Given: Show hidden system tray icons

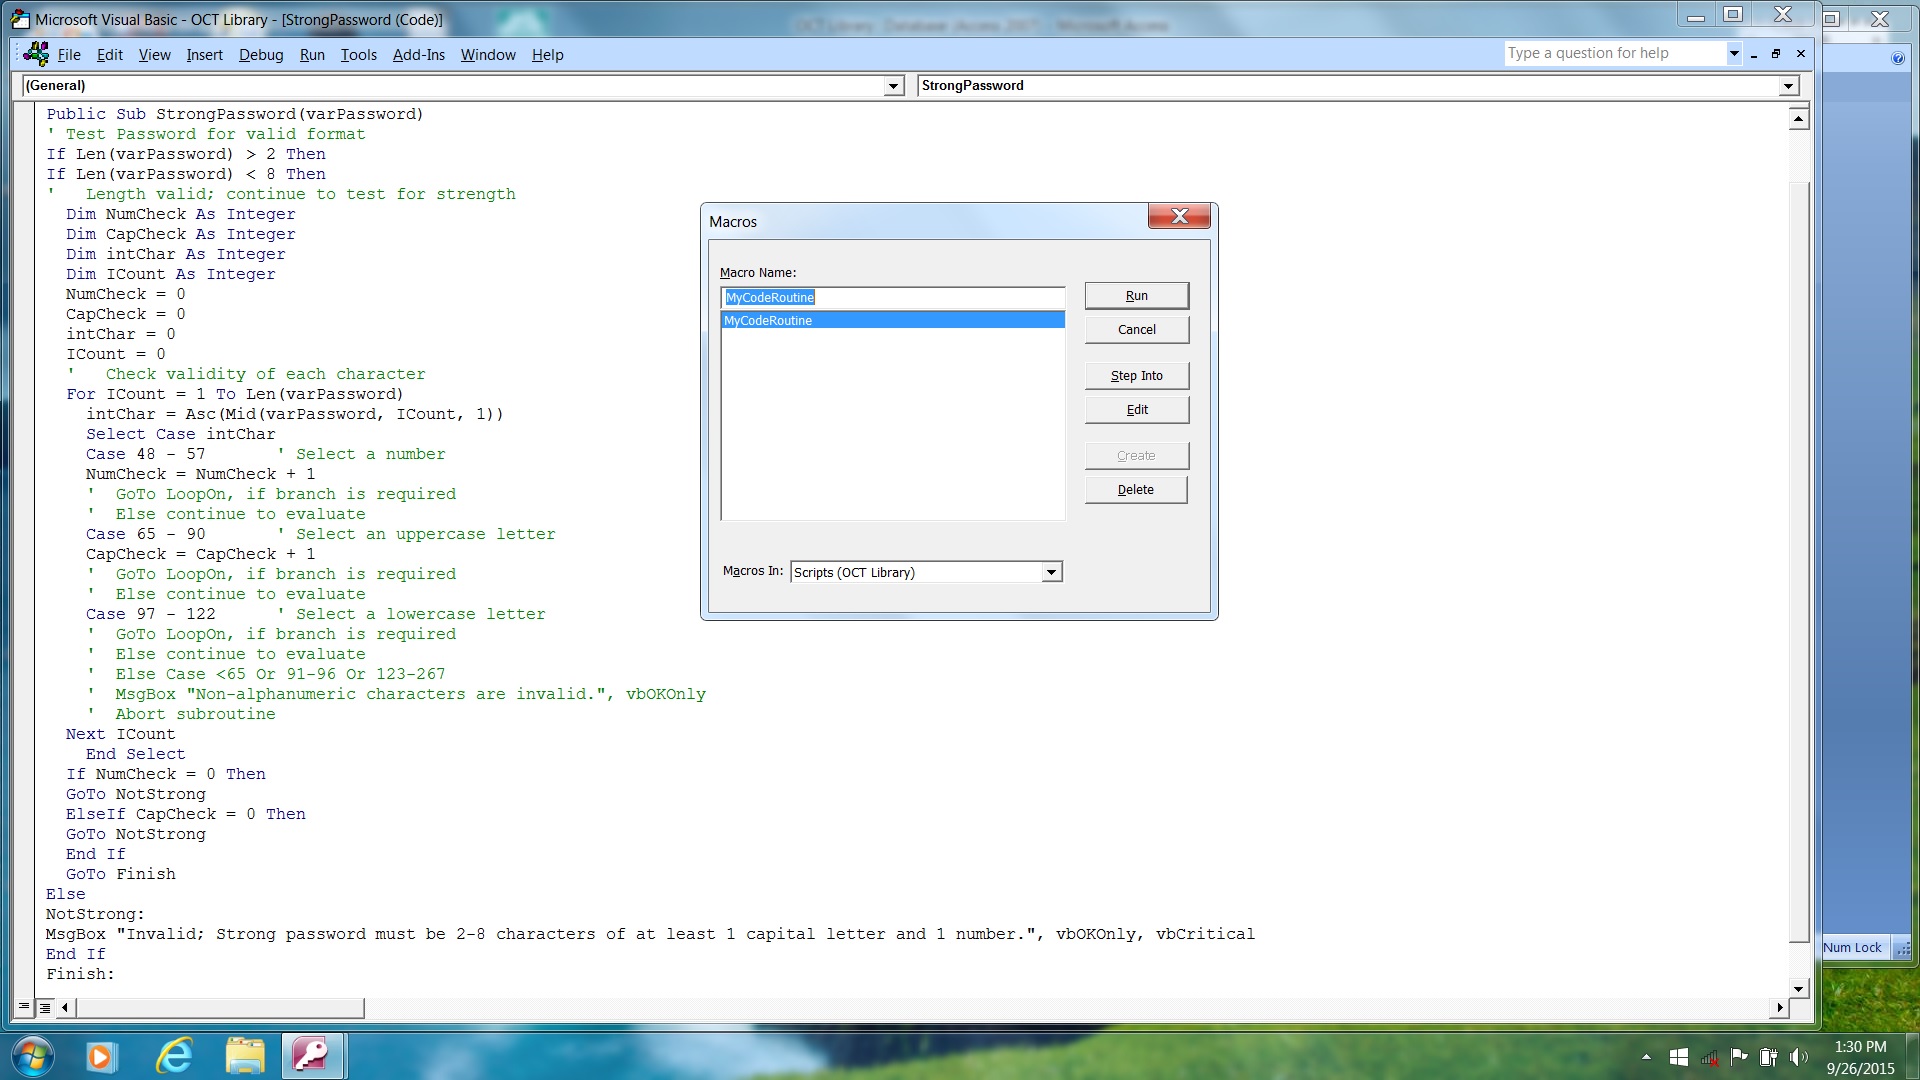Looking at the screenshot, I should coord(1646,1057).
